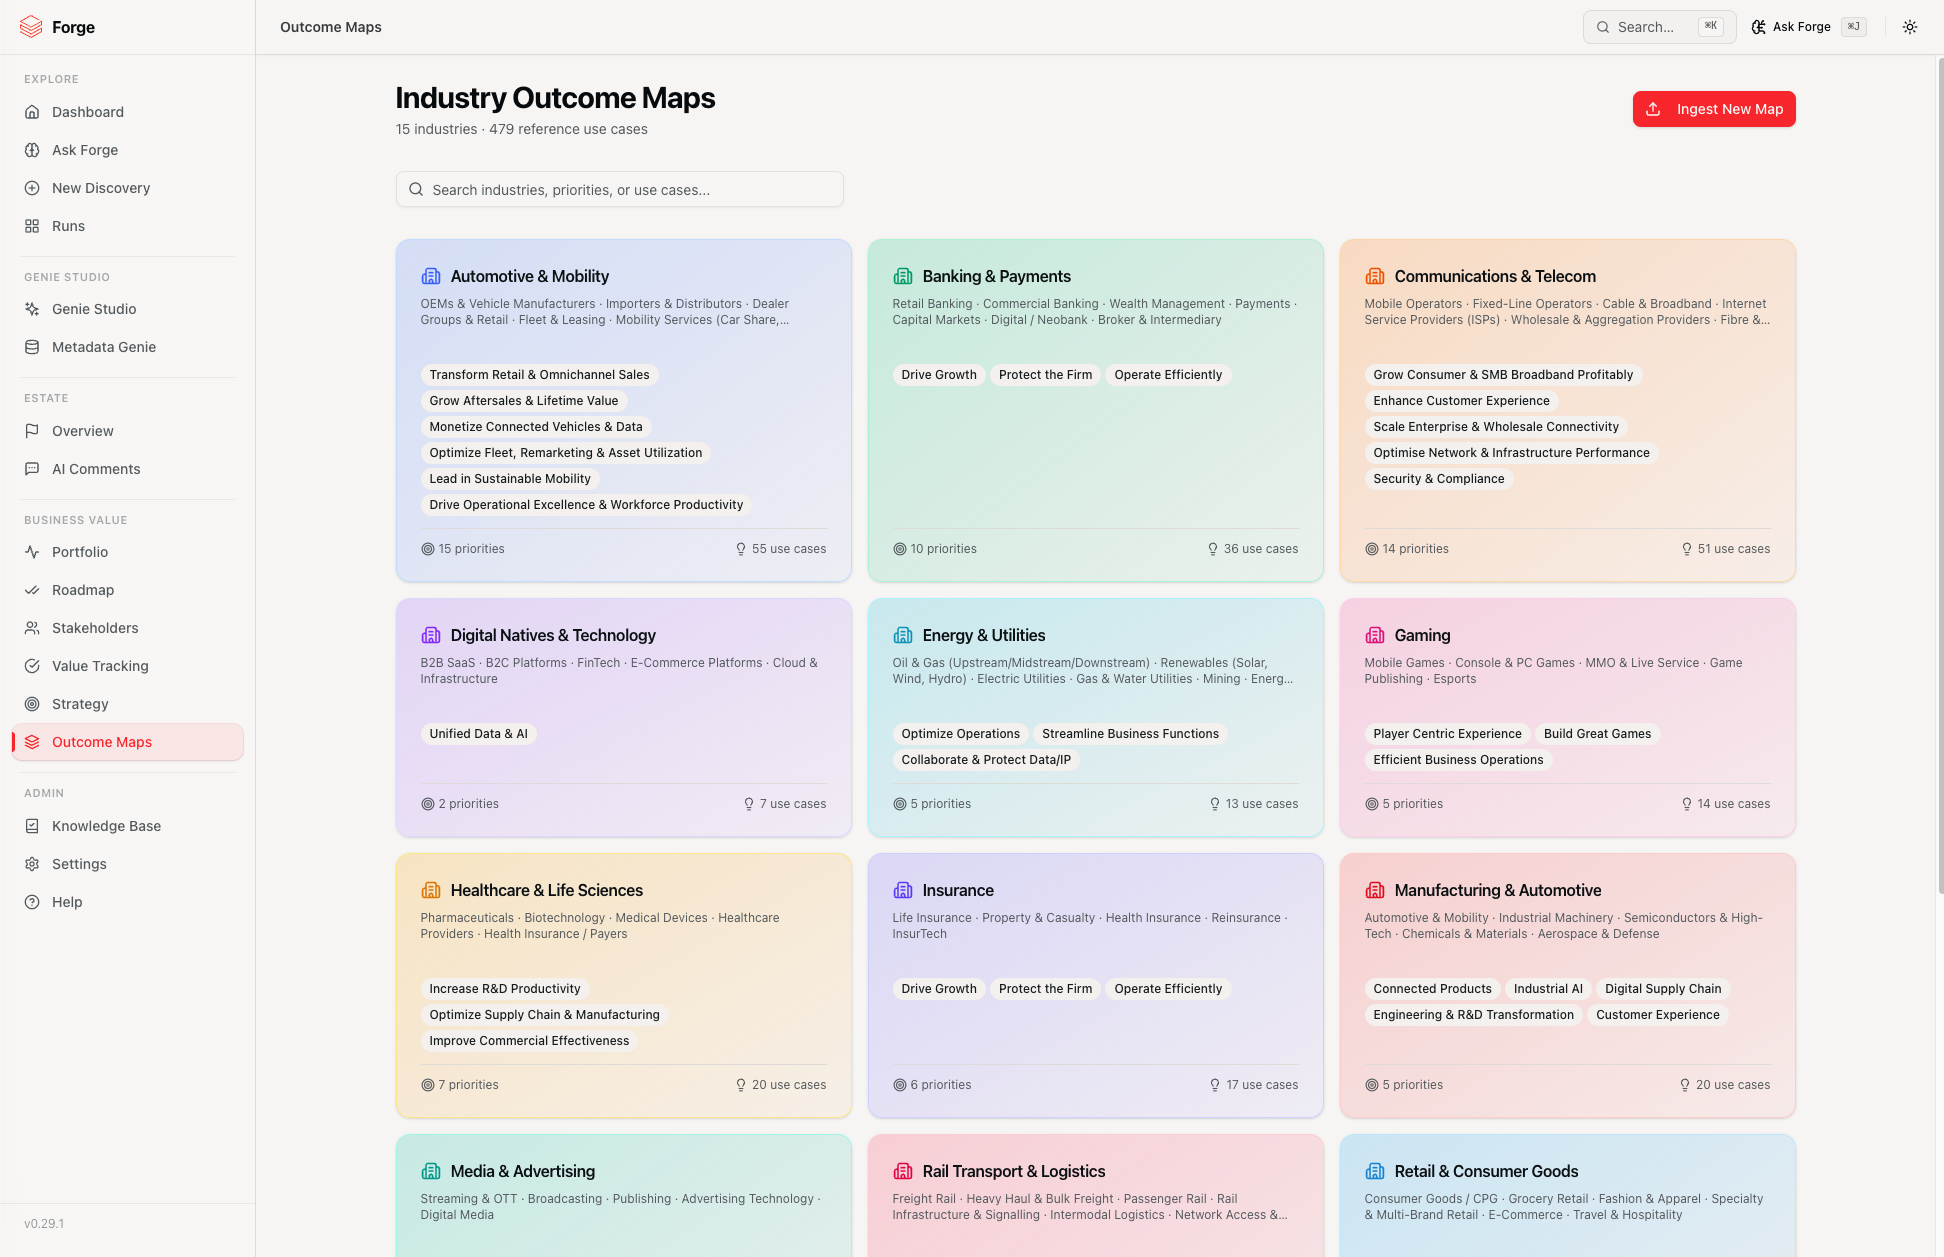Click the Build Great Games tag
1944x1257 pixels.
click(x=1597, y=734)
